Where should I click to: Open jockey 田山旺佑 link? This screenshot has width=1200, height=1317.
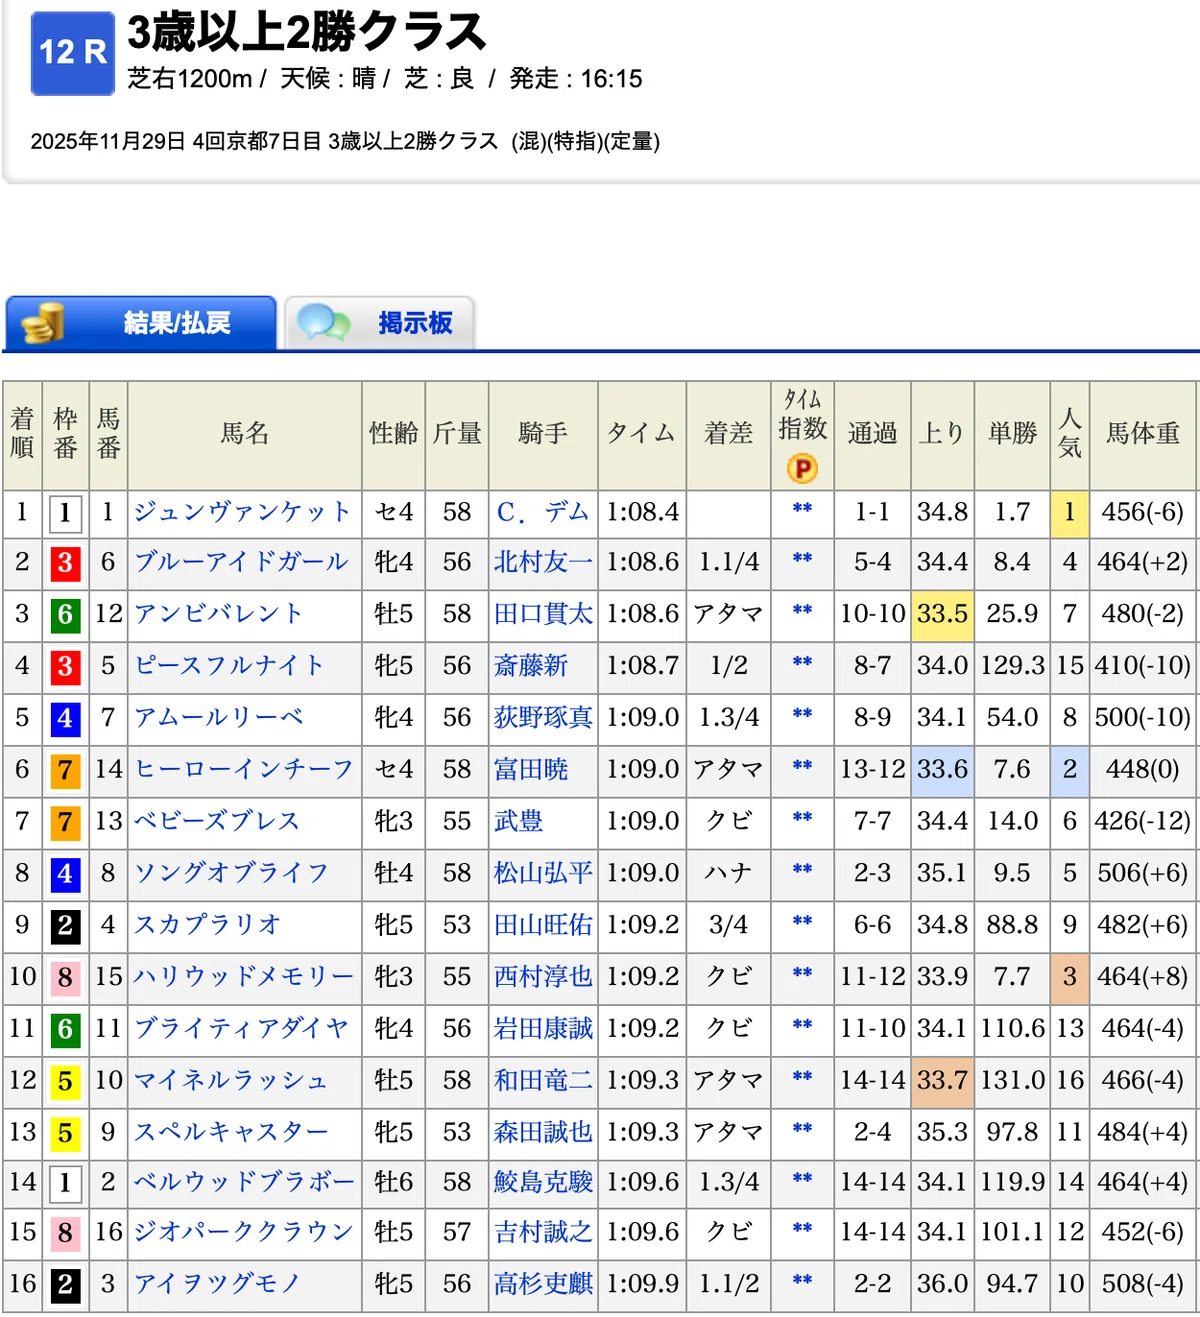point(543,925)
